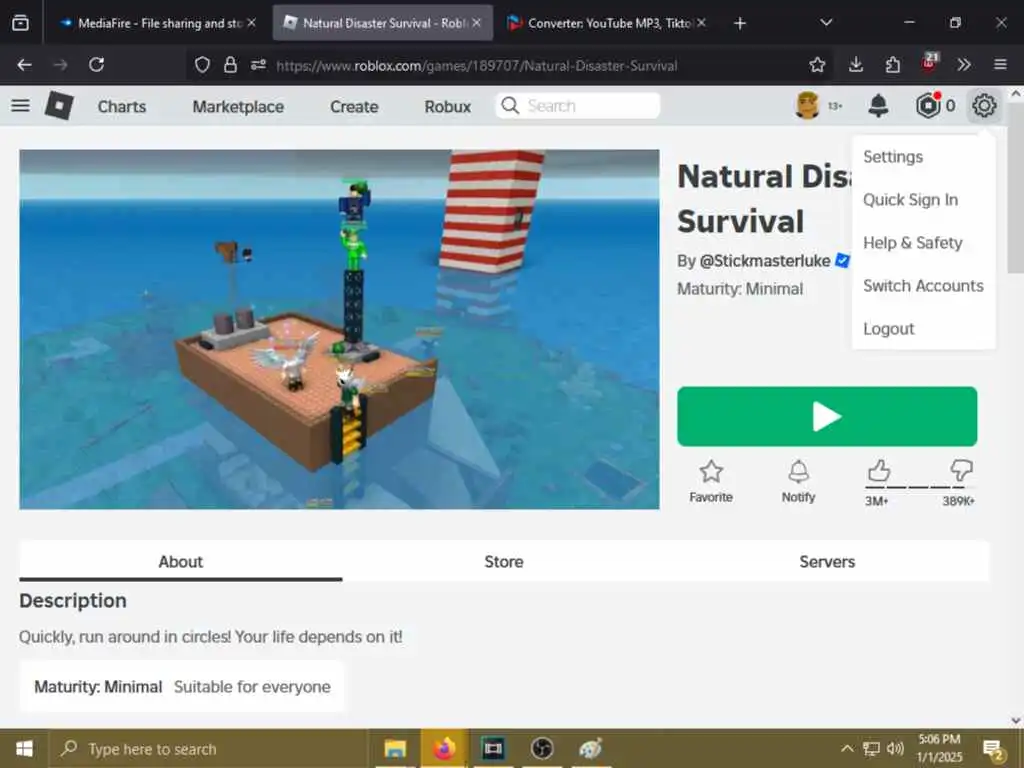Open Windows notification center
The width and height of the screenshot is (1024, 768).
coord(994,751)
